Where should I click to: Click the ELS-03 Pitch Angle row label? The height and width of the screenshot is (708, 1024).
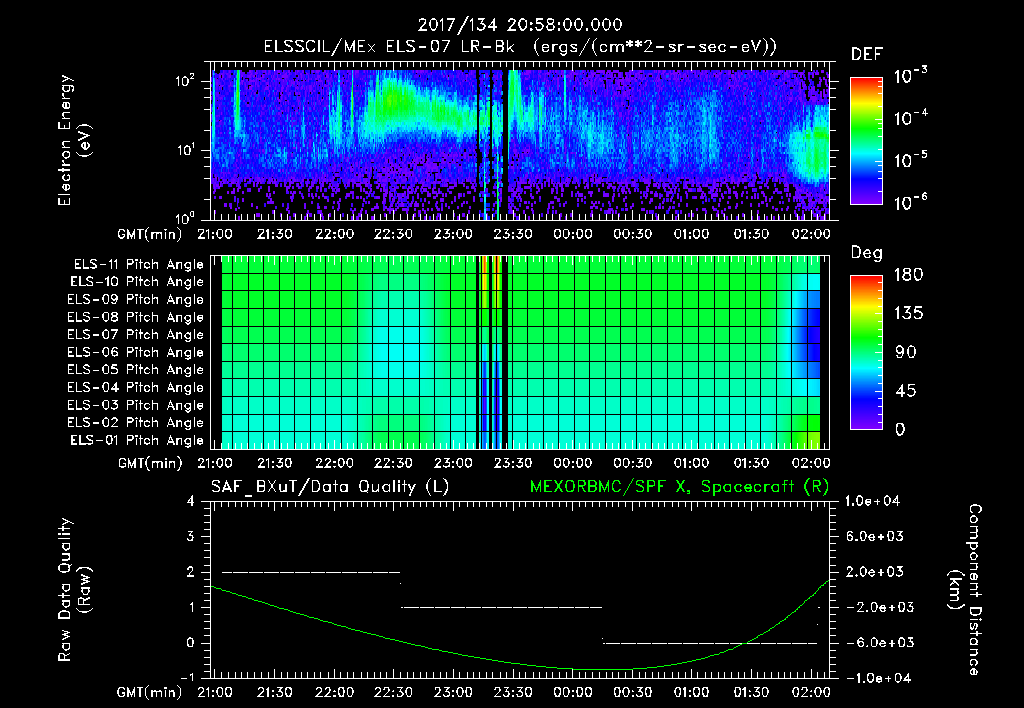[x=136, y=405]
